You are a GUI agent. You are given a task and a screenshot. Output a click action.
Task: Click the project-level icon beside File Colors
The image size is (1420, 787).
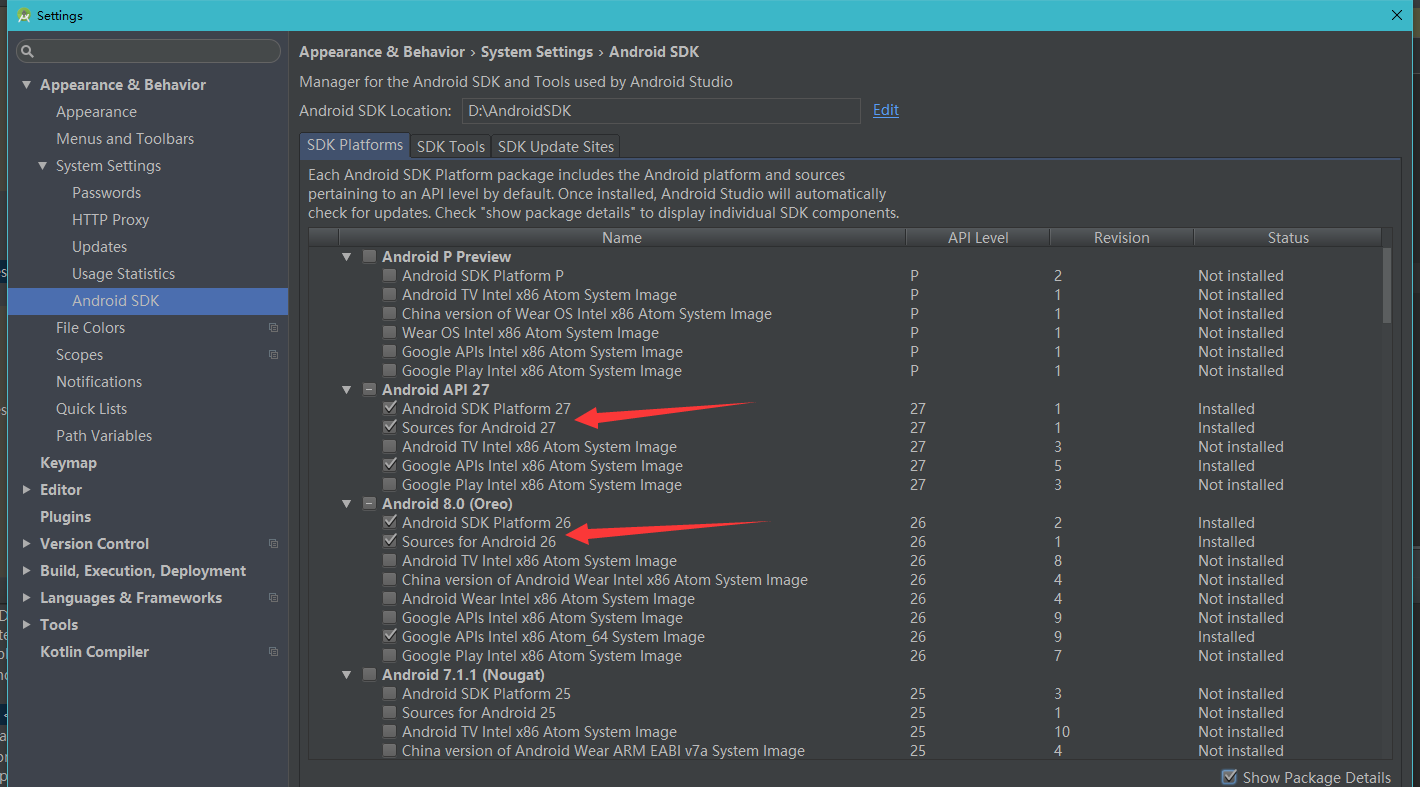click(273, 328)
